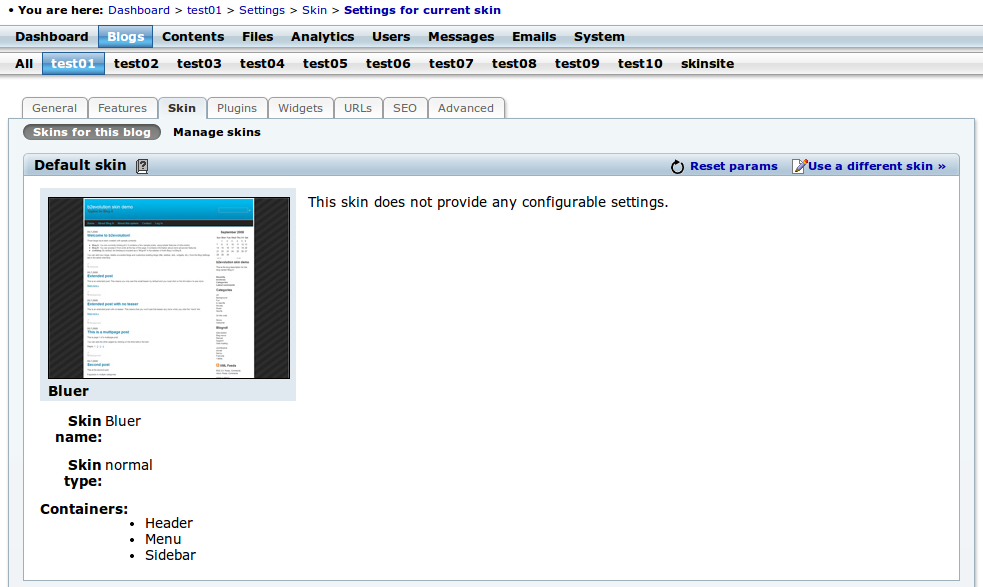Open the Bluer skin preview thumbnail
Viewport: 983px width, 587px height.
(x=169, y=288)
